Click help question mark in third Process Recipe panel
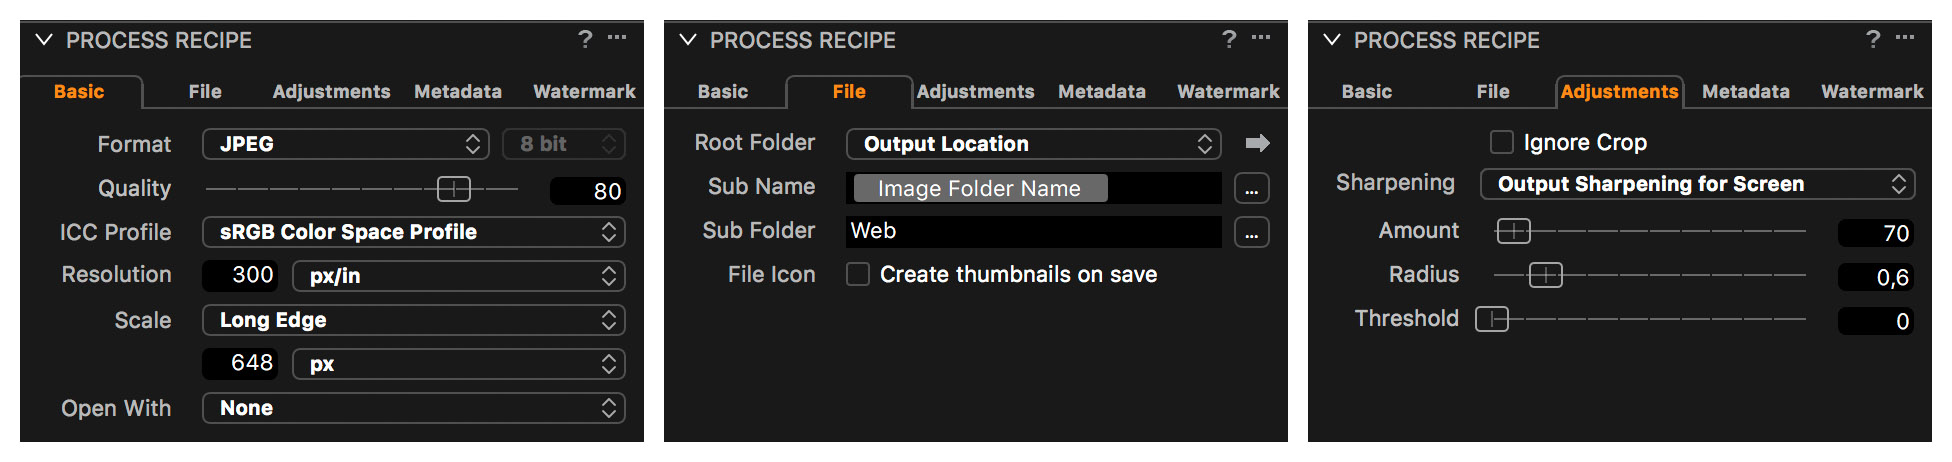The width and height of the screenshot is (1952, 462). click(x=1873, y=39)
